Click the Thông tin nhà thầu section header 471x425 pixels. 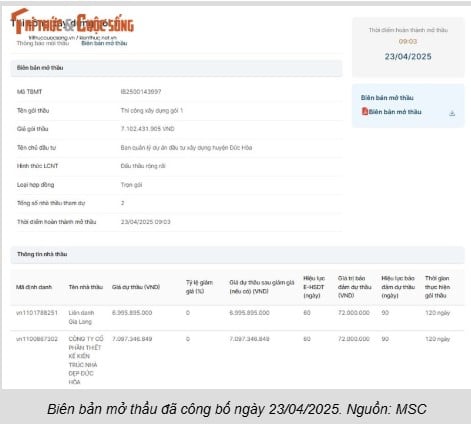click(237, 254)
